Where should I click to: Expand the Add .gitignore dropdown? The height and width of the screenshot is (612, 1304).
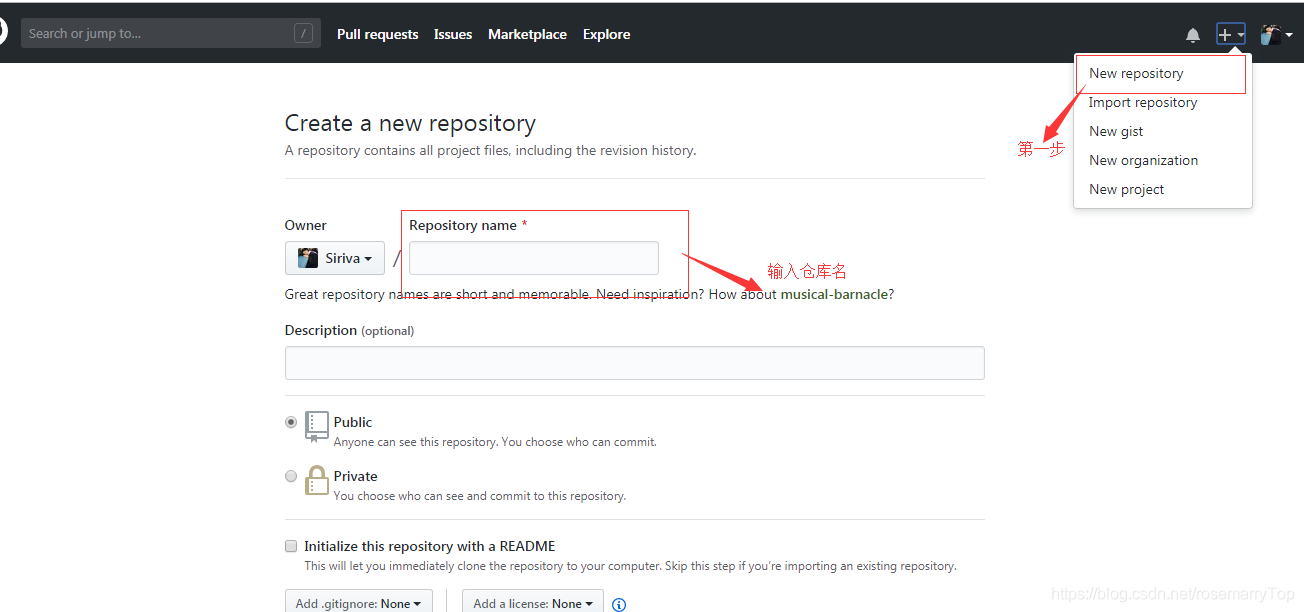(x=359, y=602)
